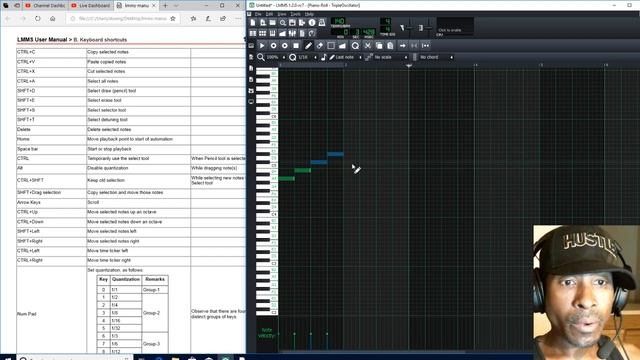Image resolution: width=640 pixels, height=360 pixels.
Task: Open the browser favorites hub icon
Action: [x=193, y=18]
